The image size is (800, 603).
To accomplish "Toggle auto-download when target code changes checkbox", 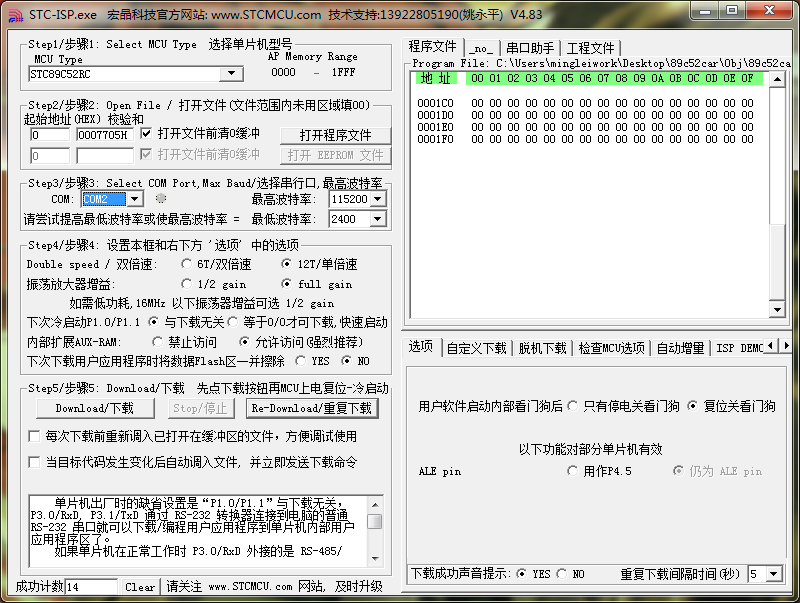I will coord(35,462).
